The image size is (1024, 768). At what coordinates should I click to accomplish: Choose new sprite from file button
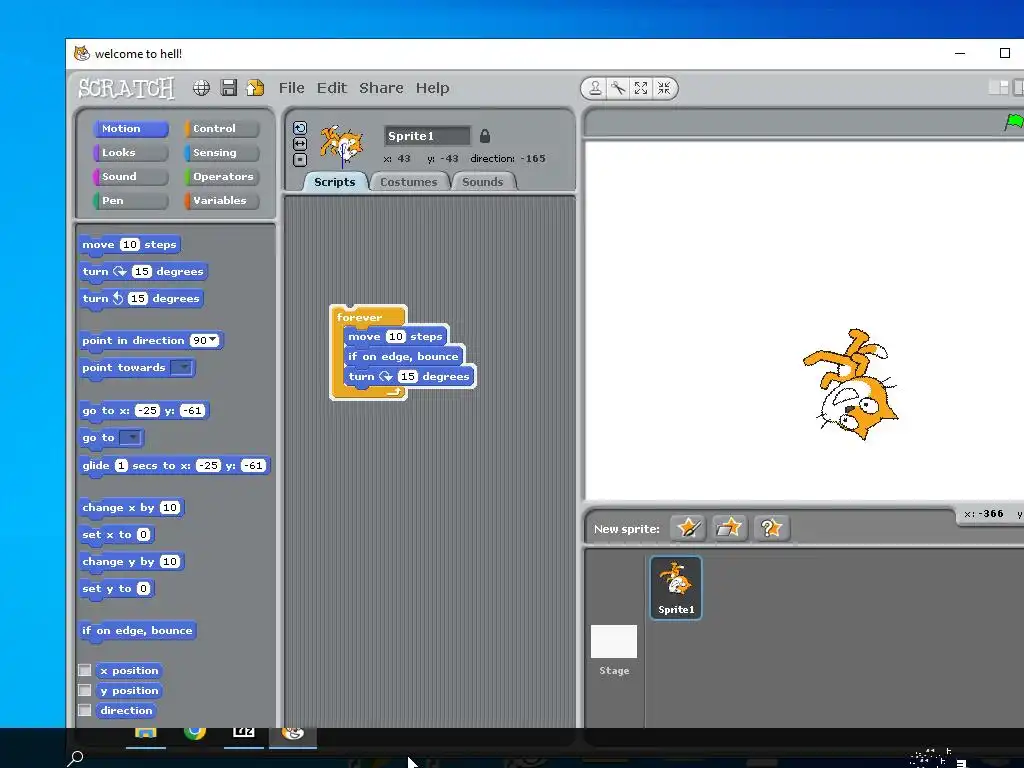tap(729, 528)
